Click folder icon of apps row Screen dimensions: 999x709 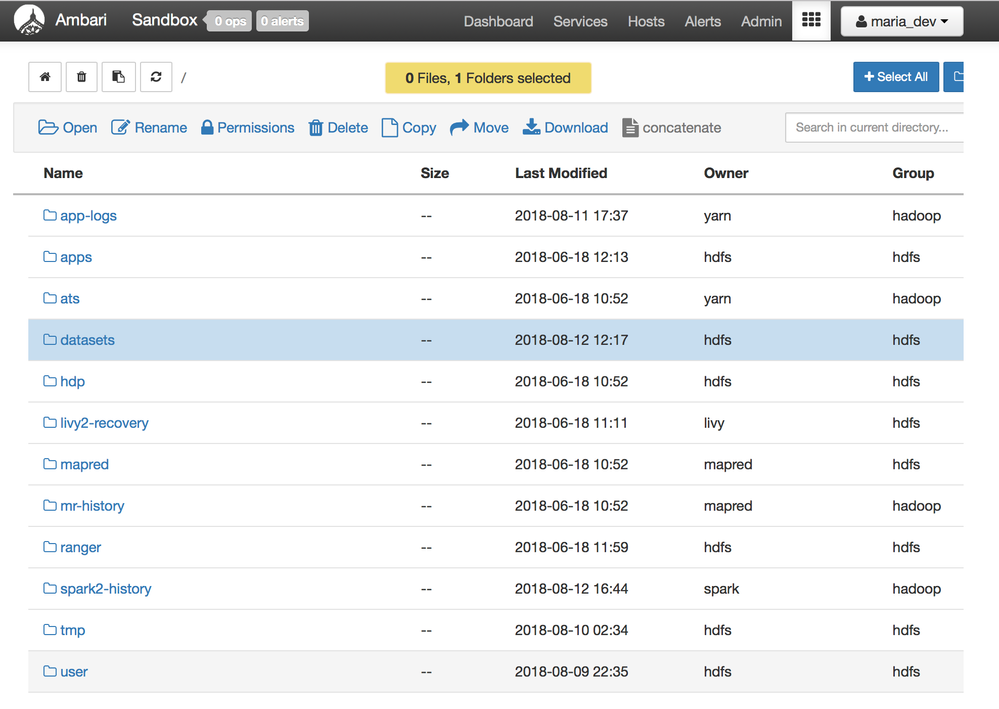pos(50,257)
